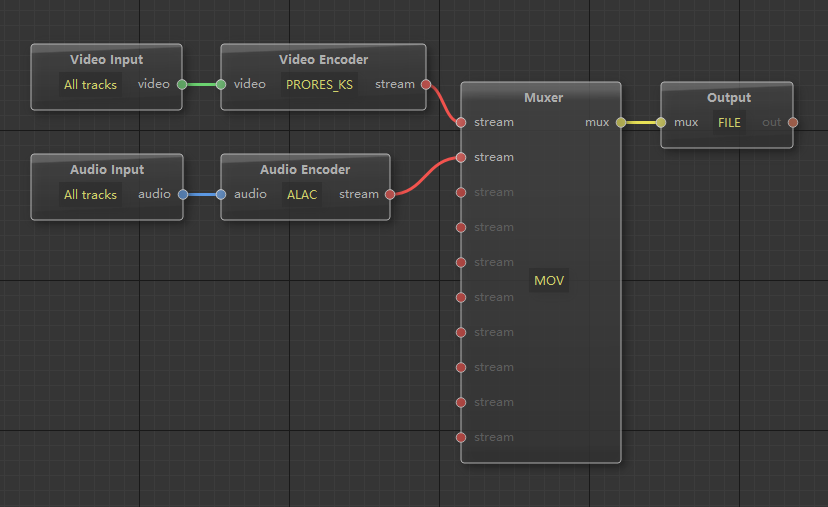Click the Video Encoder green video input port
Screen dimensions: 828x507
221,85
